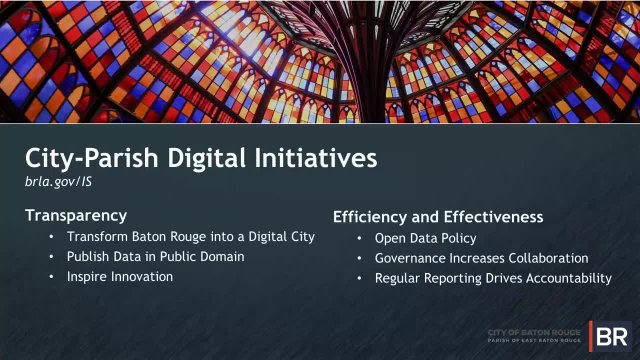Click "Publish Data in Public Domain" bullet
This screenshot has height=360, width=640.
pyautogui.click(x=156, y=257)
